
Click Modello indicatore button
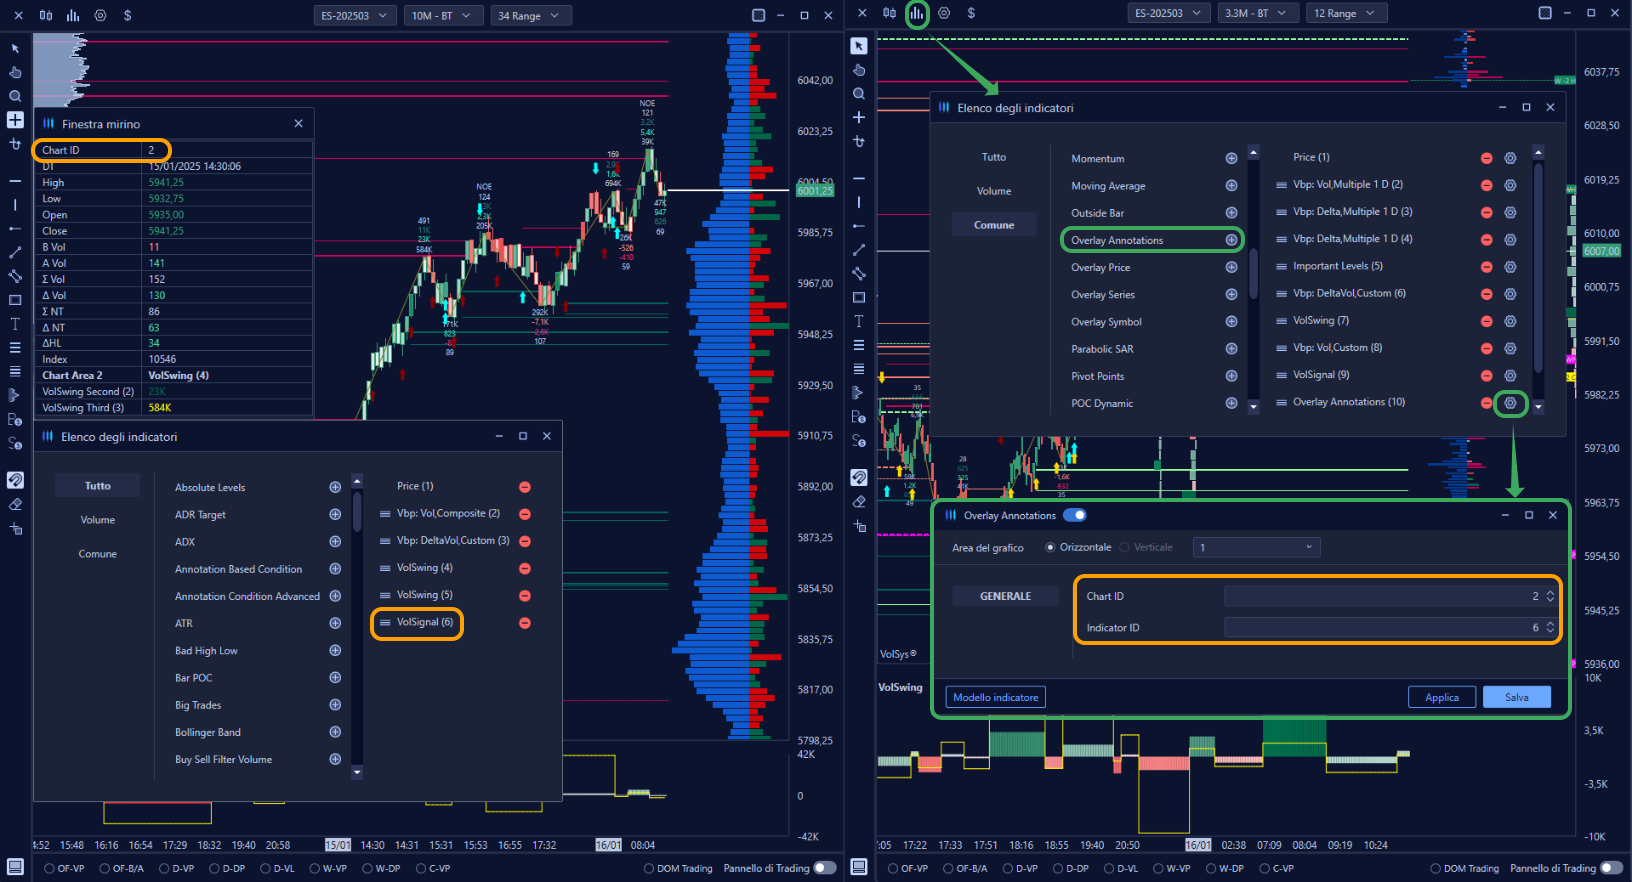tap(996, 697)
